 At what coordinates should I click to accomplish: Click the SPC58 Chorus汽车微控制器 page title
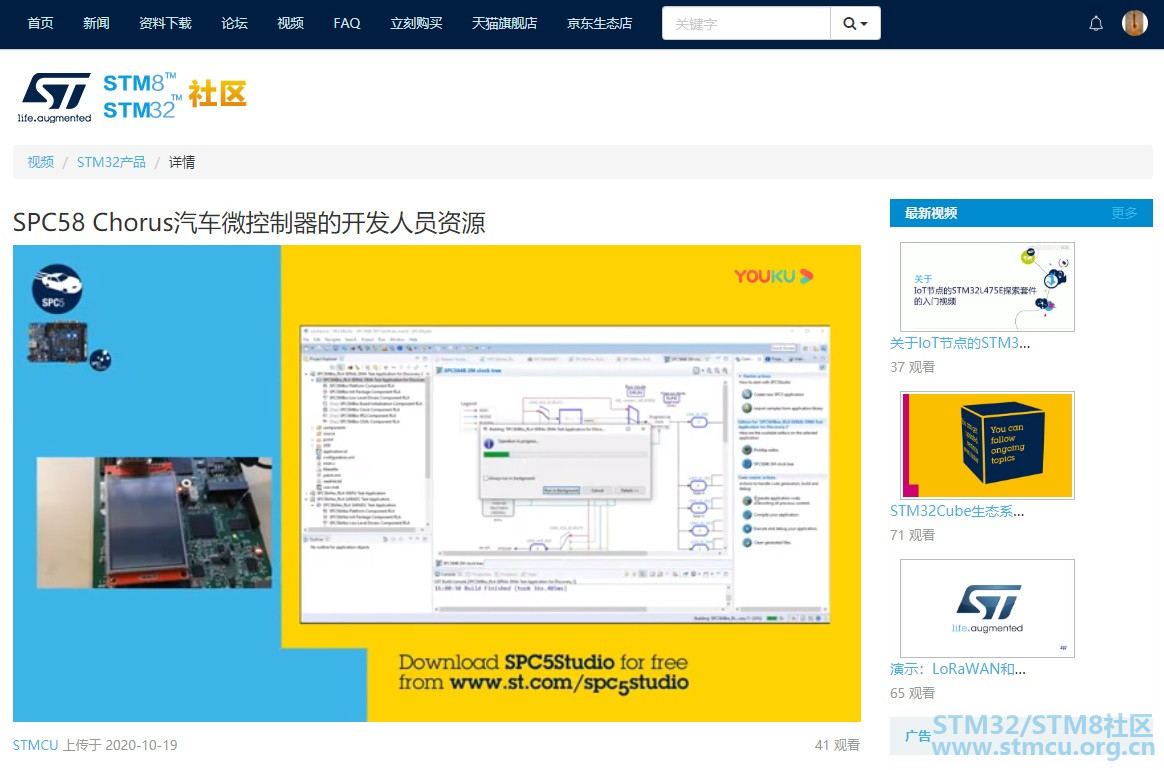coord(249,222)
